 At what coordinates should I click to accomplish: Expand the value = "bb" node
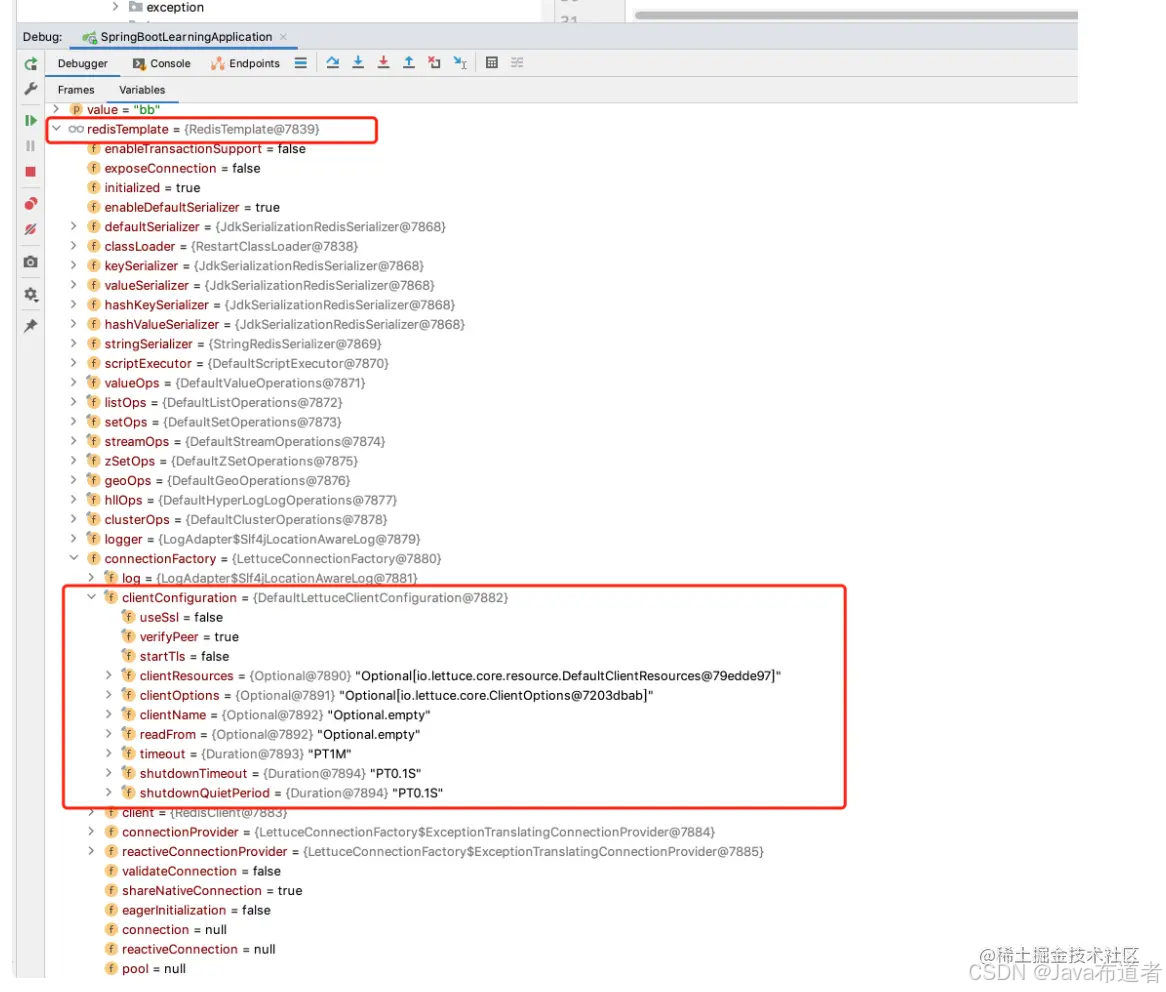[x=56, y=109]
